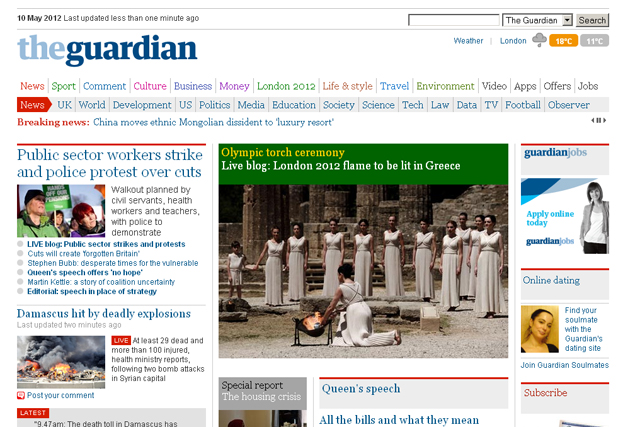Open the Travel section

(394, 86)
